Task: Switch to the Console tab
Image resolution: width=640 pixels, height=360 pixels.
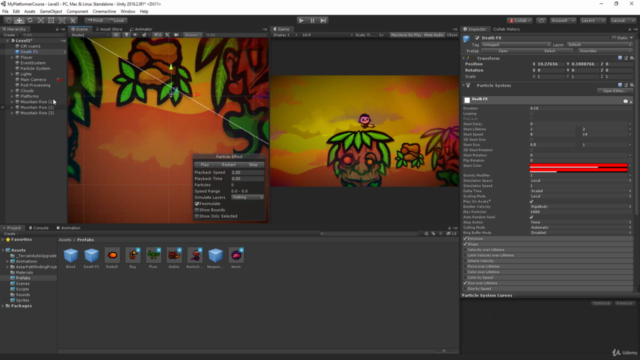Action: pos(39,228)
